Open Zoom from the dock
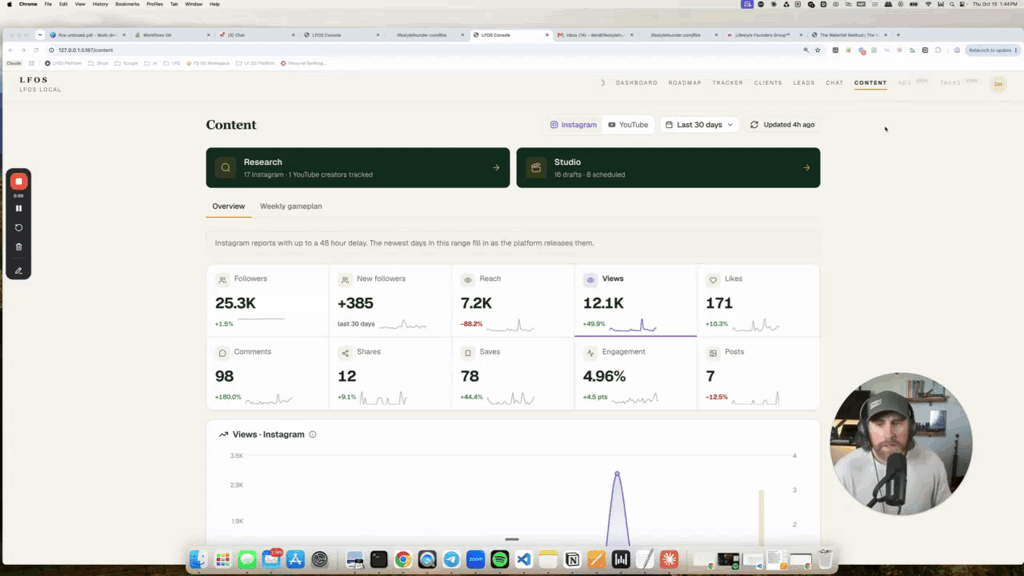The height and width of the screenshot is (576, 1024). (x=475, y=559)
